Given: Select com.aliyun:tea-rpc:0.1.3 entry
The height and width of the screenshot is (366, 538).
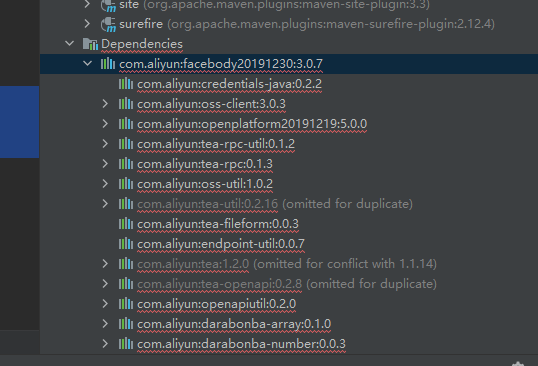Looking at the screenshot, I should point(205,164).
